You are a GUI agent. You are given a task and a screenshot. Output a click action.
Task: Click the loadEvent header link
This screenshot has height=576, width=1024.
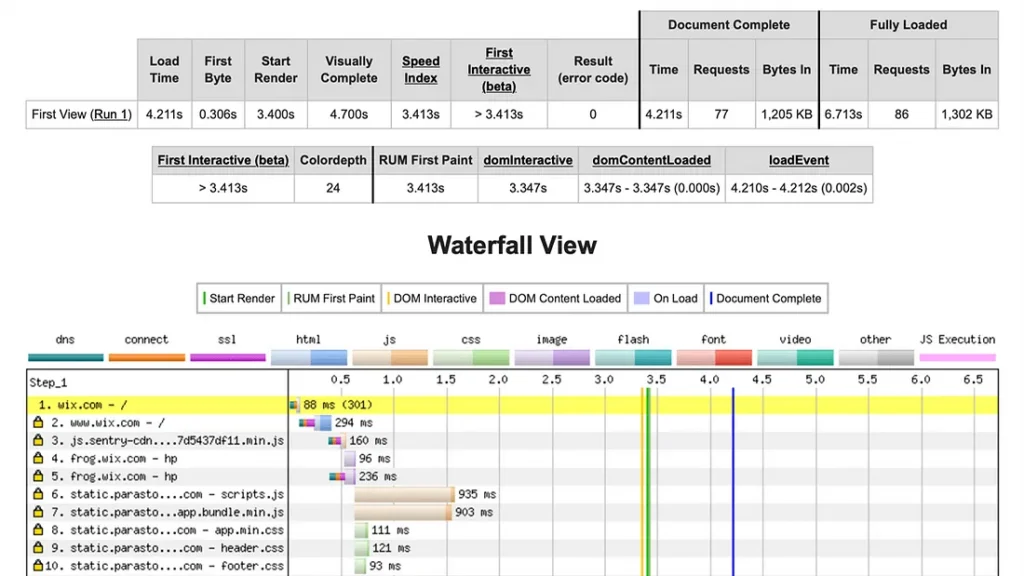tap(798, 160)
